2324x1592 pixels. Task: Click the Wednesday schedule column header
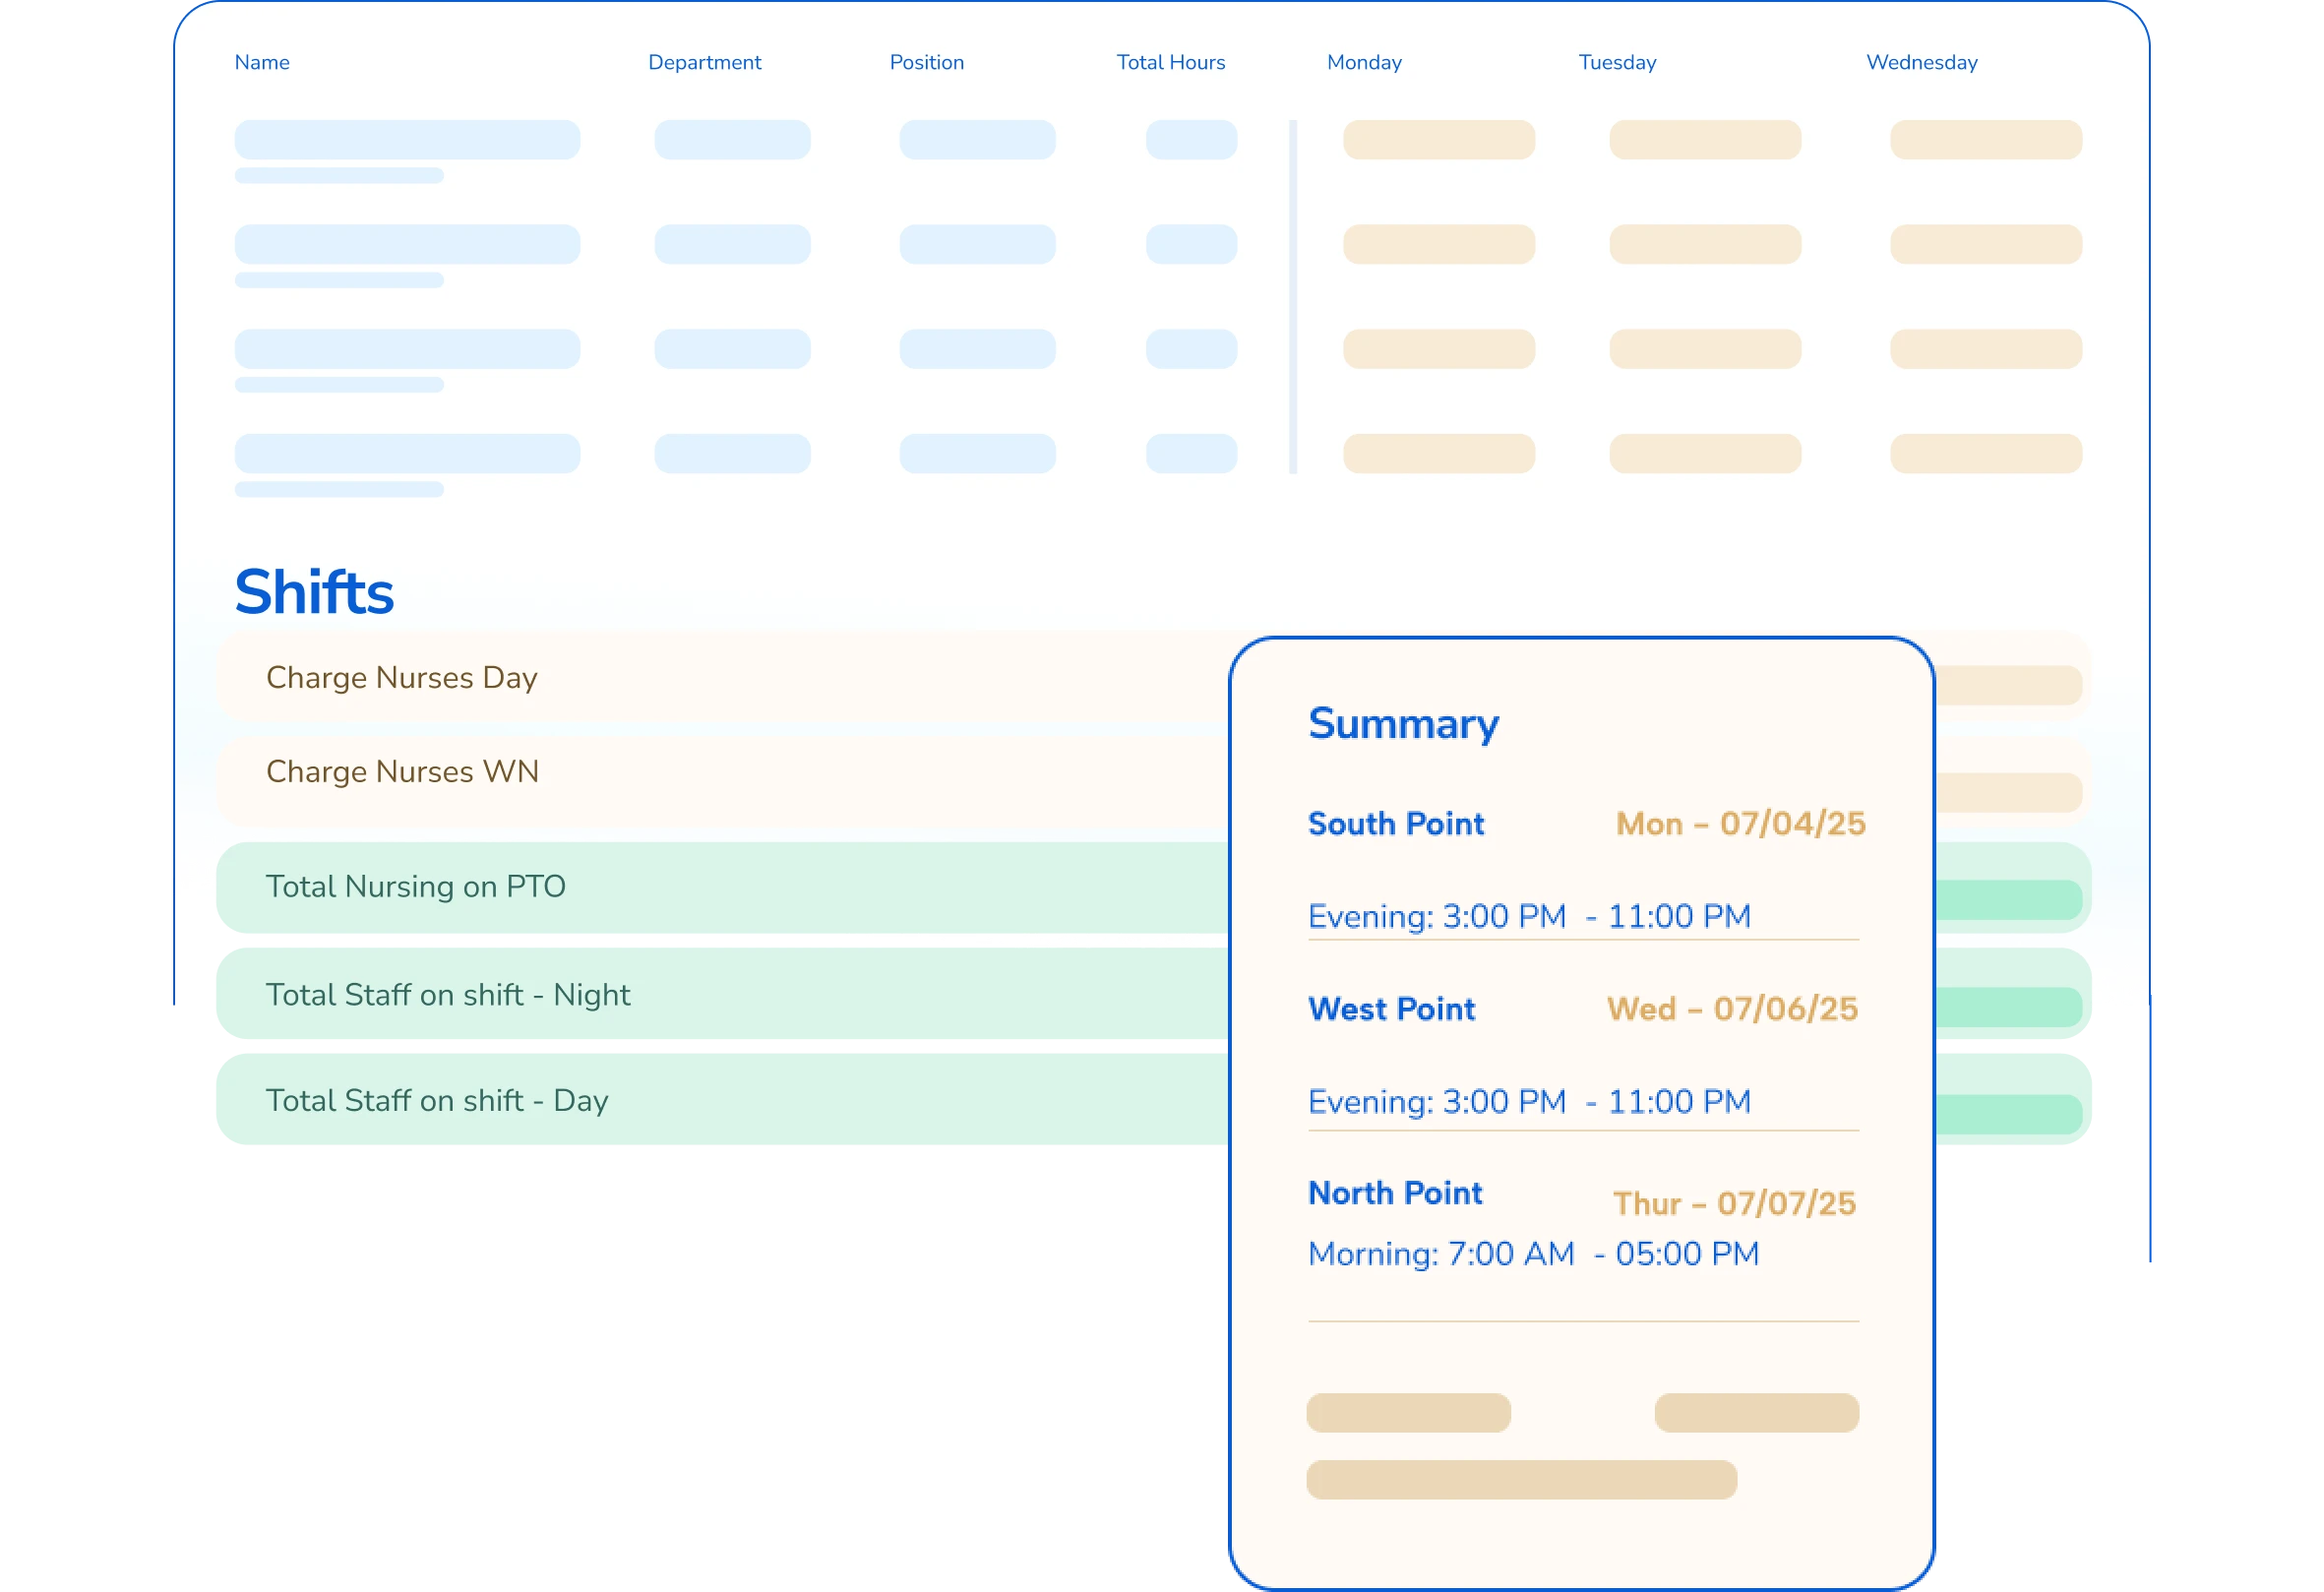[x=1920, y=62]
